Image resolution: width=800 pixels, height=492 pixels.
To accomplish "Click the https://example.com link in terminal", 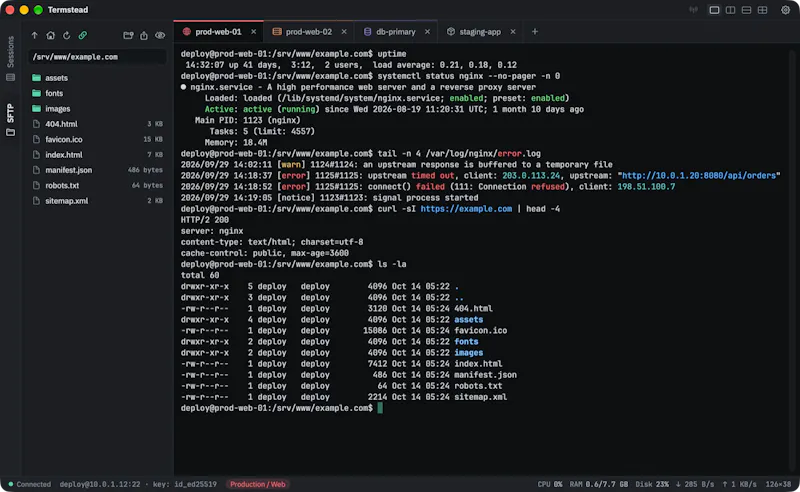I will [466, 209].
